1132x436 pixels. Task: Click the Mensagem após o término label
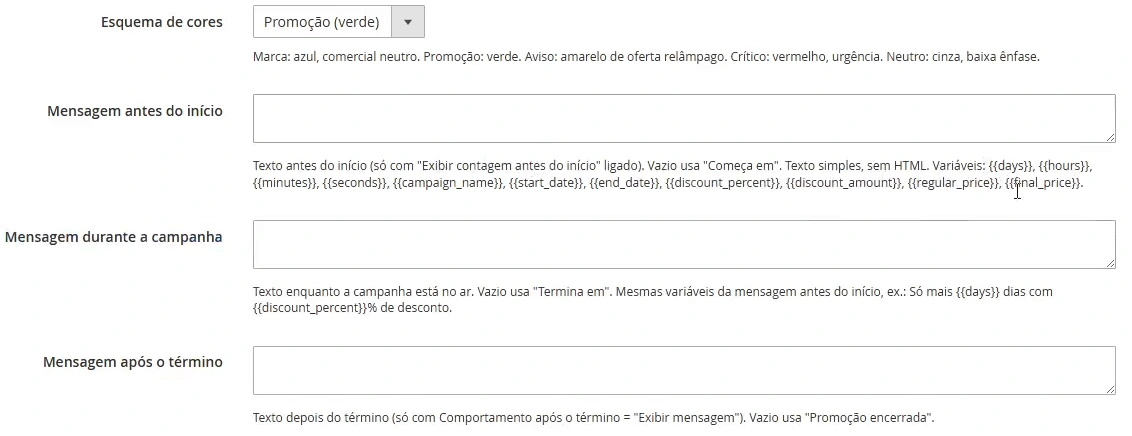[x=133, y=362]
